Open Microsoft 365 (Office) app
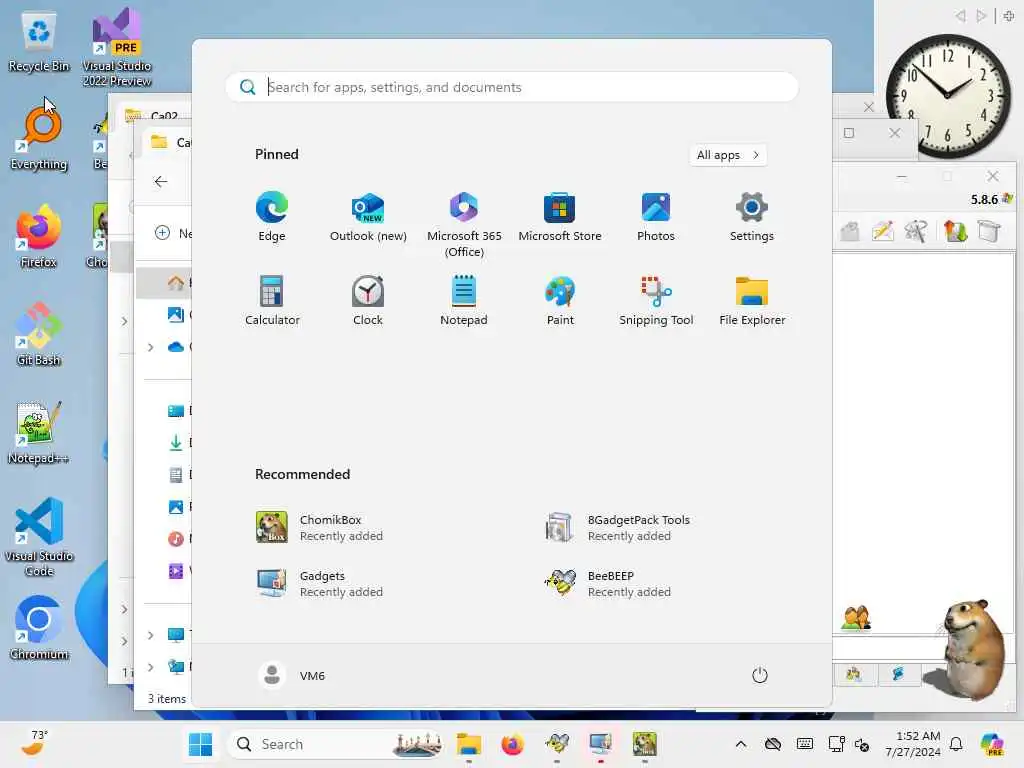Image resolution: width=1024 pixels, height=768 pixels. coord(464,225)
